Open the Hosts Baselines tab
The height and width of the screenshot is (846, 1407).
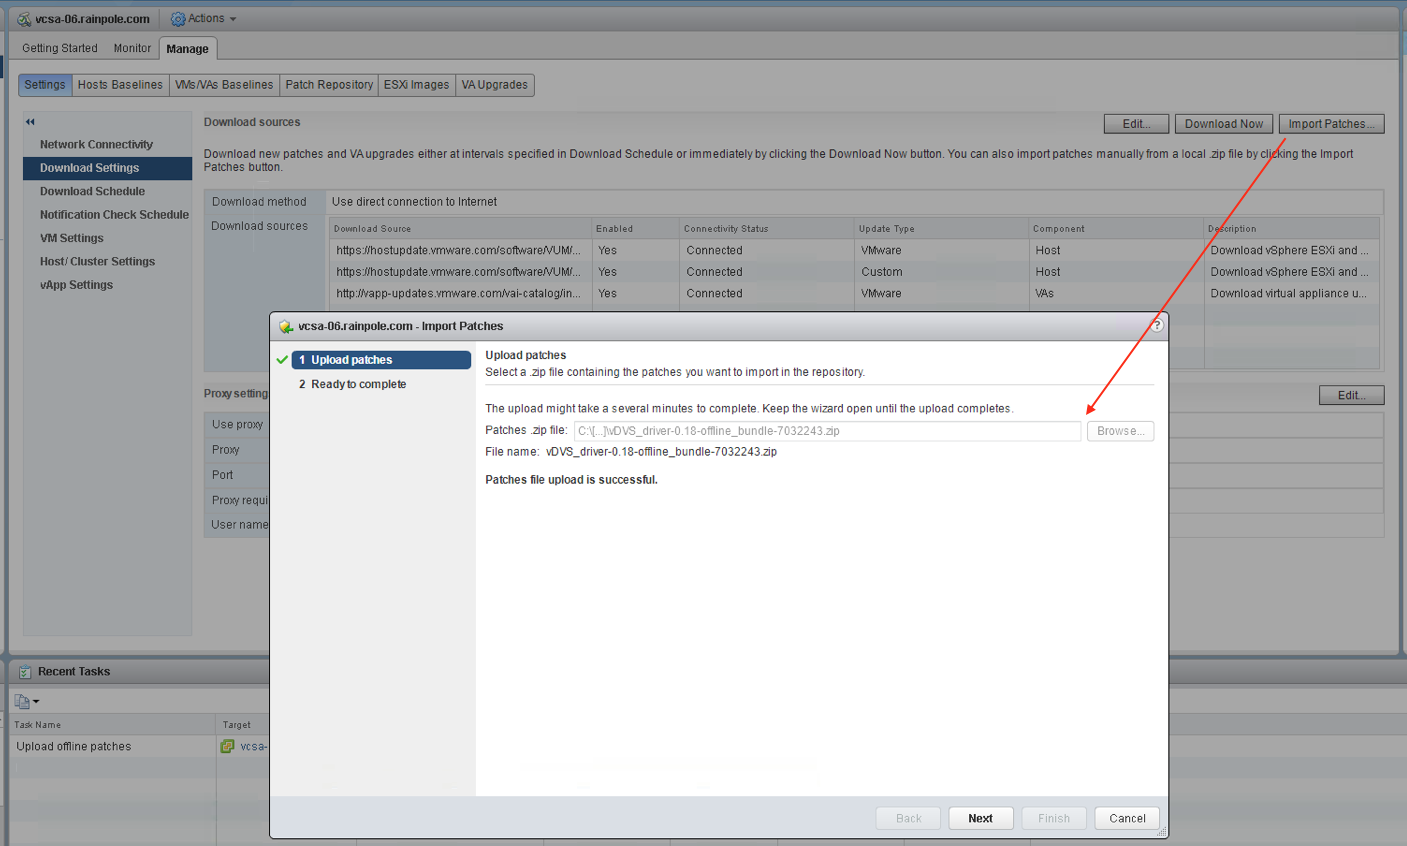(120, 85)
